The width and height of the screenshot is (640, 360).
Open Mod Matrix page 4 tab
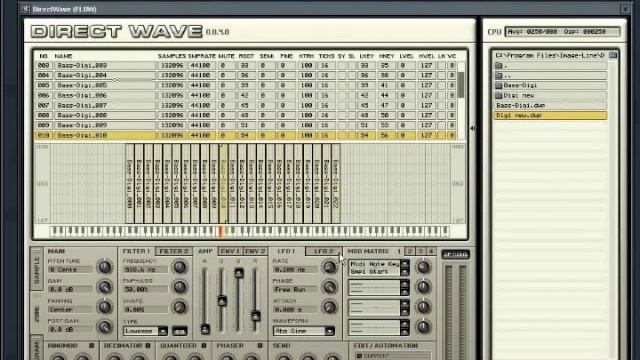(x=431, y=251)
